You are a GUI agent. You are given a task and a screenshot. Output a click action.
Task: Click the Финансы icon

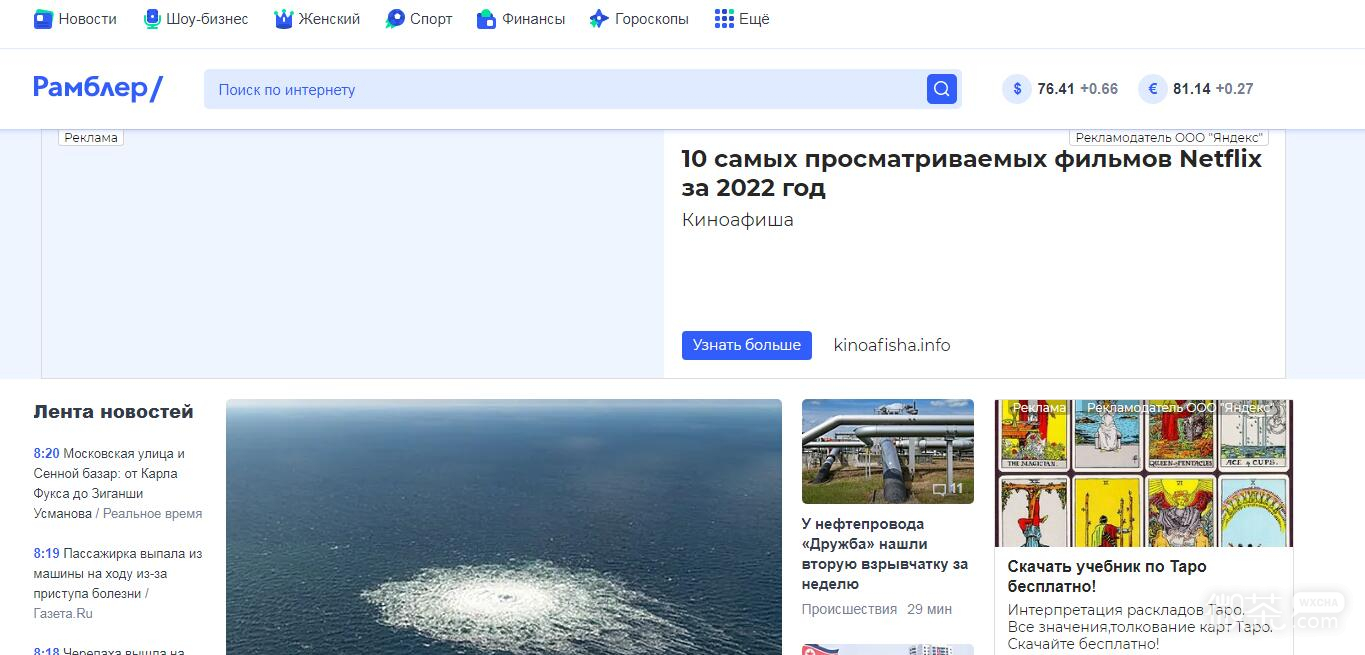pos(486,19)
